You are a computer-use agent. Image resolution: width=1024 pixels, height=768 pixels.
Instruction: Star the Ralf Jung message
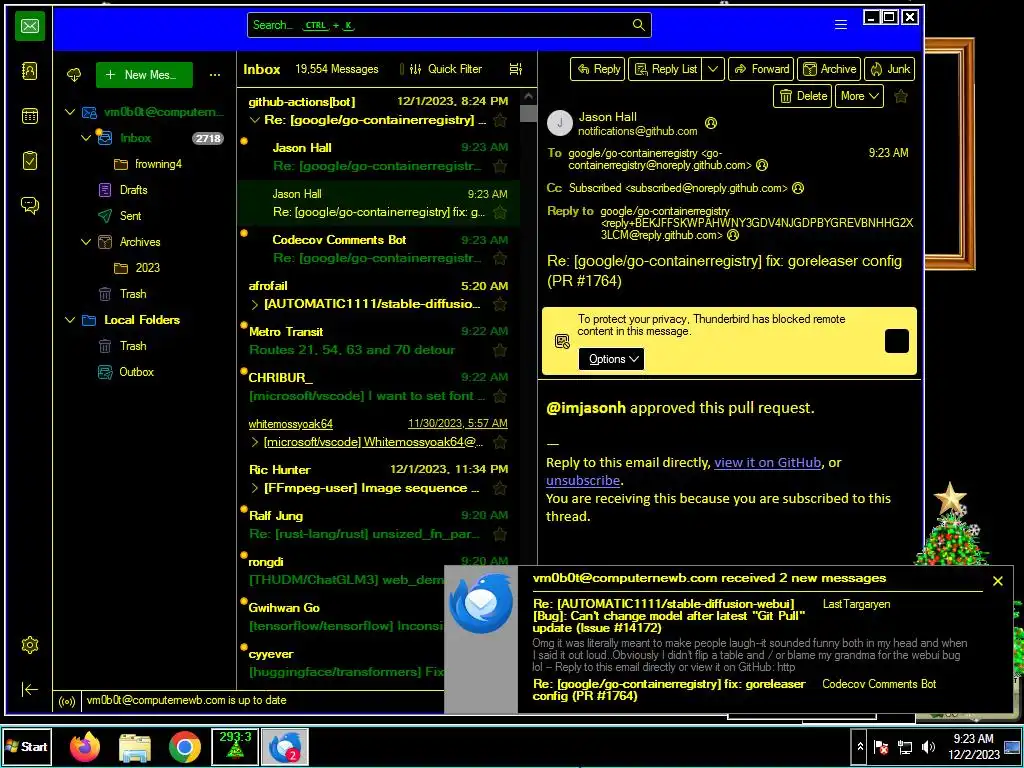pyautogui.click(x=500, y=534)
